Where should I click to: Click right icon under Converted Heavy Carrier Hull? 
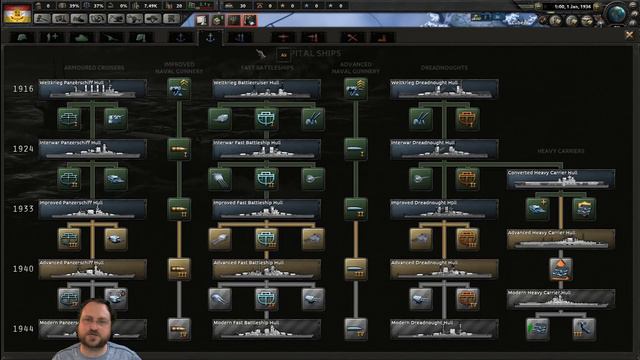[x=584, y=209]
